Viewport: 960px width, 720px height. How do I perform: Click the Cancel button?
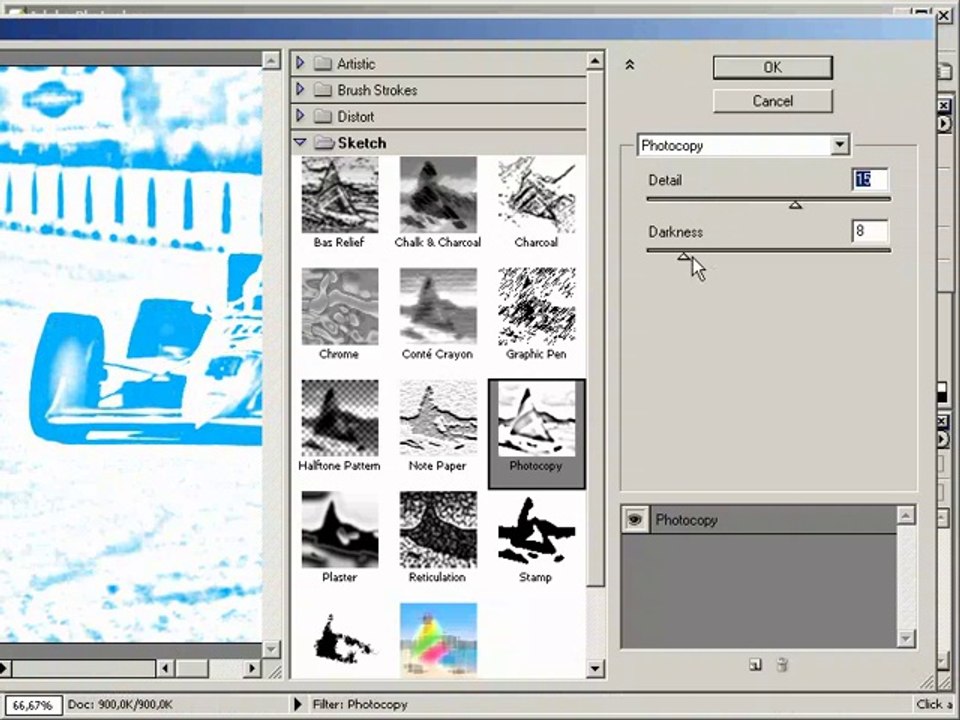point(773,101)
